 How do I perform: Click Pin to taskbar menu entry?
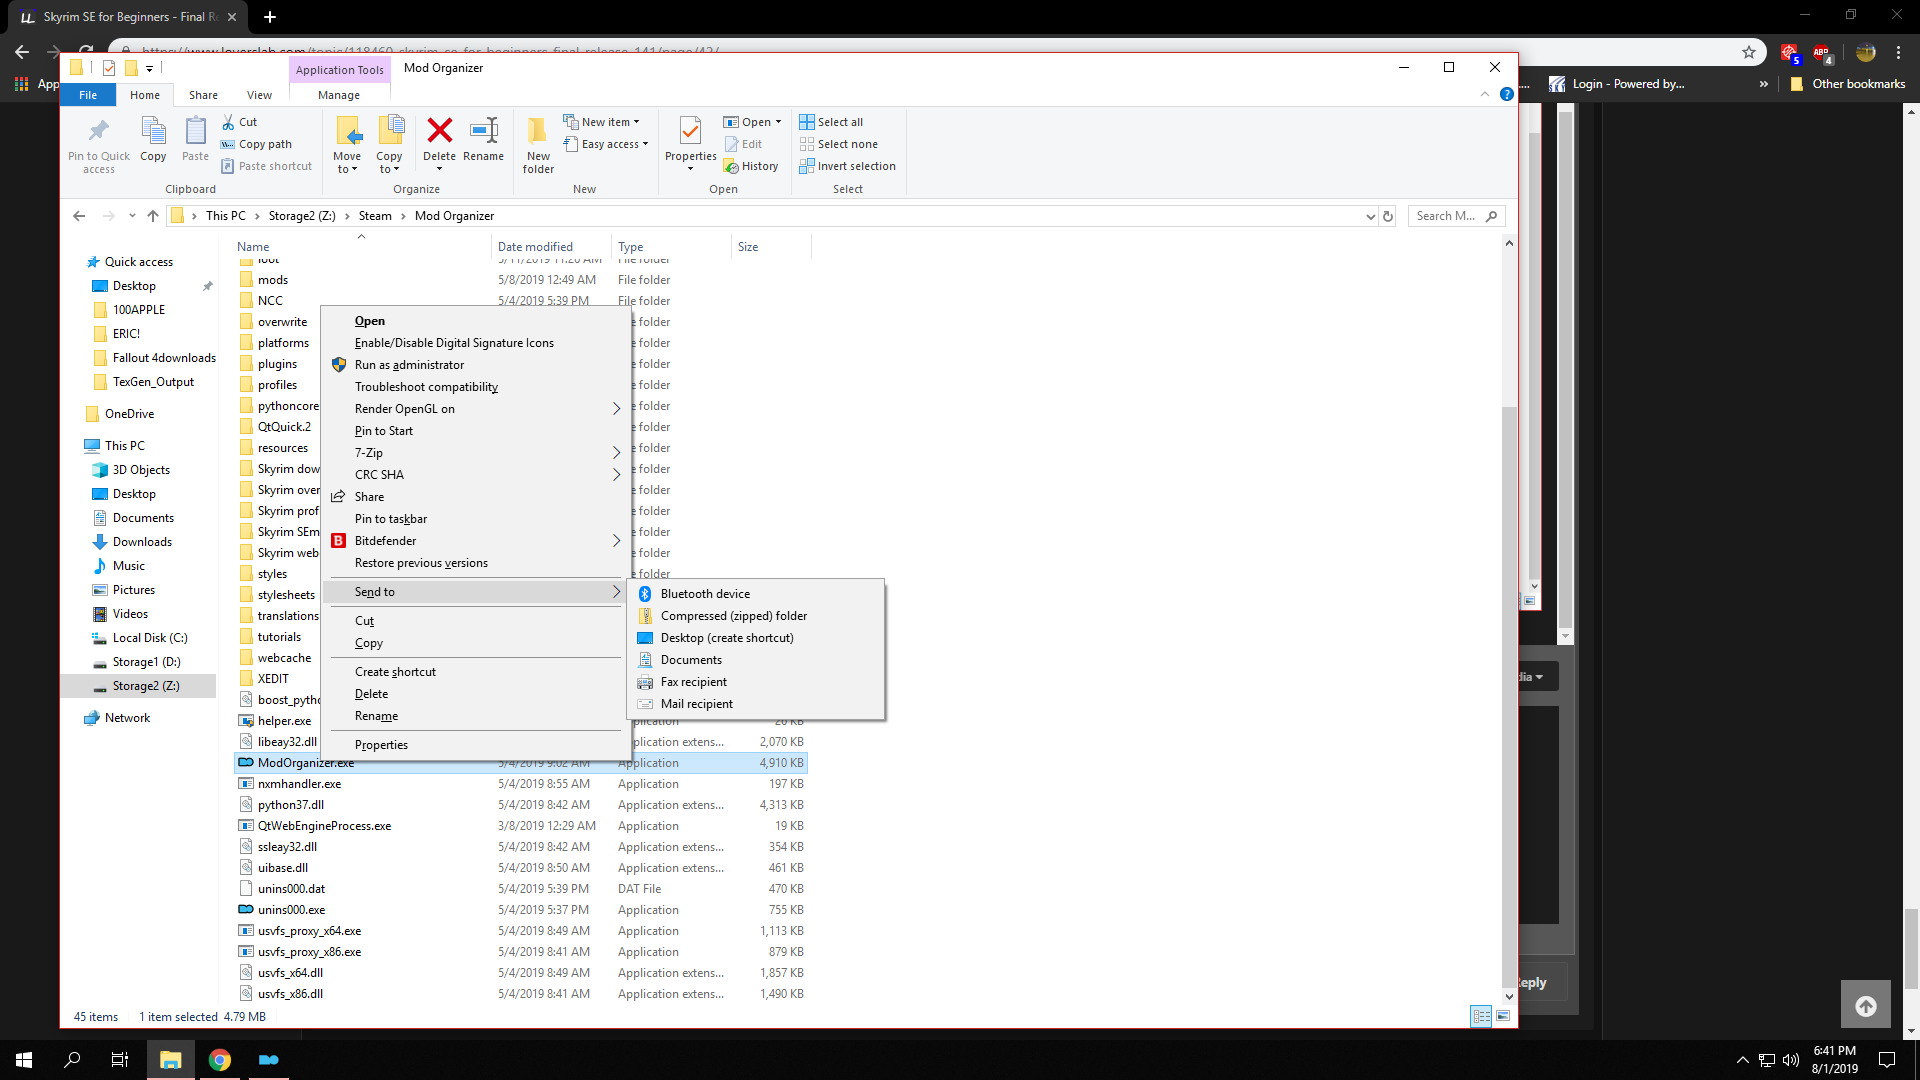pos(476,519)
